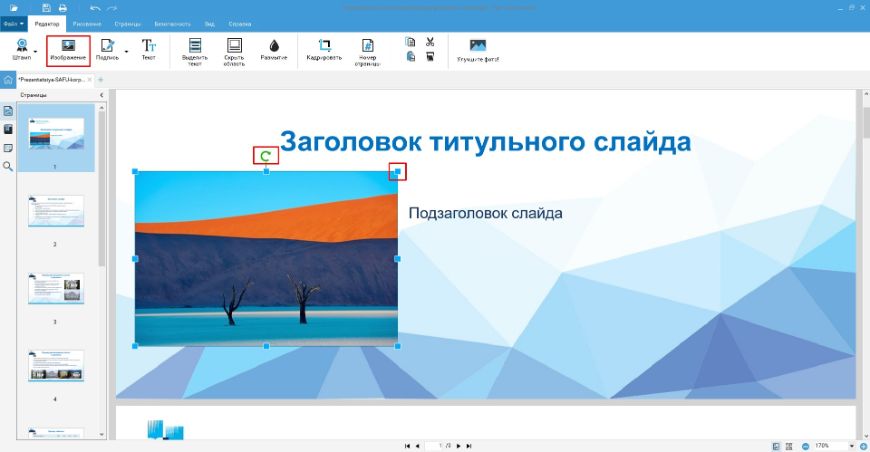This screenshot has height=452, width=870.
Task: Select page 3 thumbnail
Action: (x=56, y=288)
